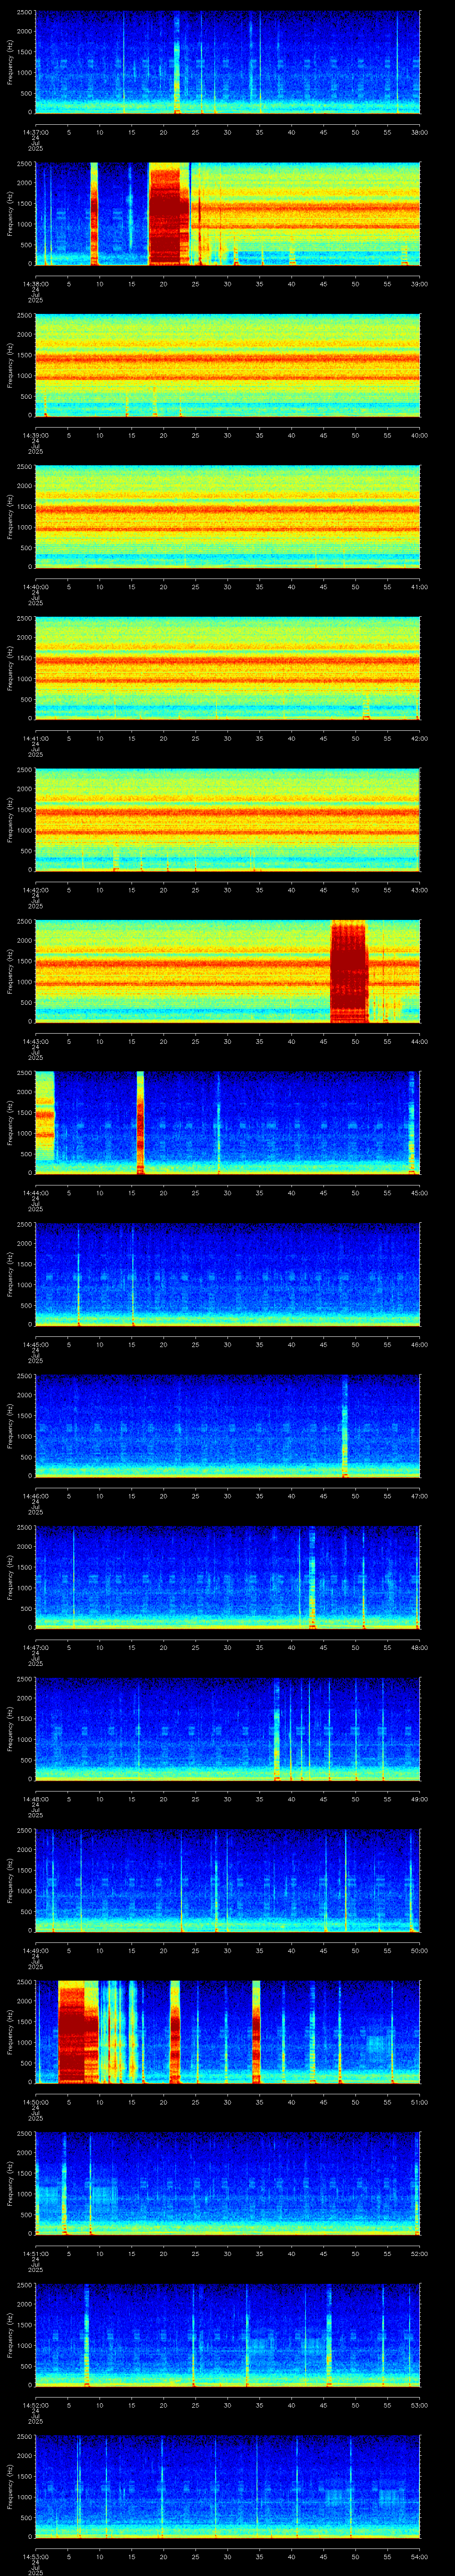Select the '14:43:00' start time label

pyautogui.click(x=35, y=1041)
